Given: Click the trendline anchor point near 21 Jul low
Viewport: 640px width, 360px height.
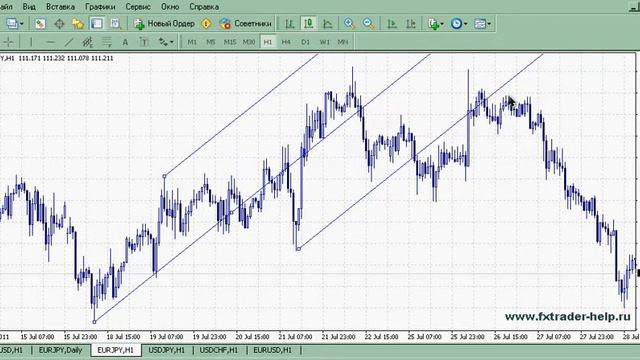Looking at the screenshot, I should point(298,249).
